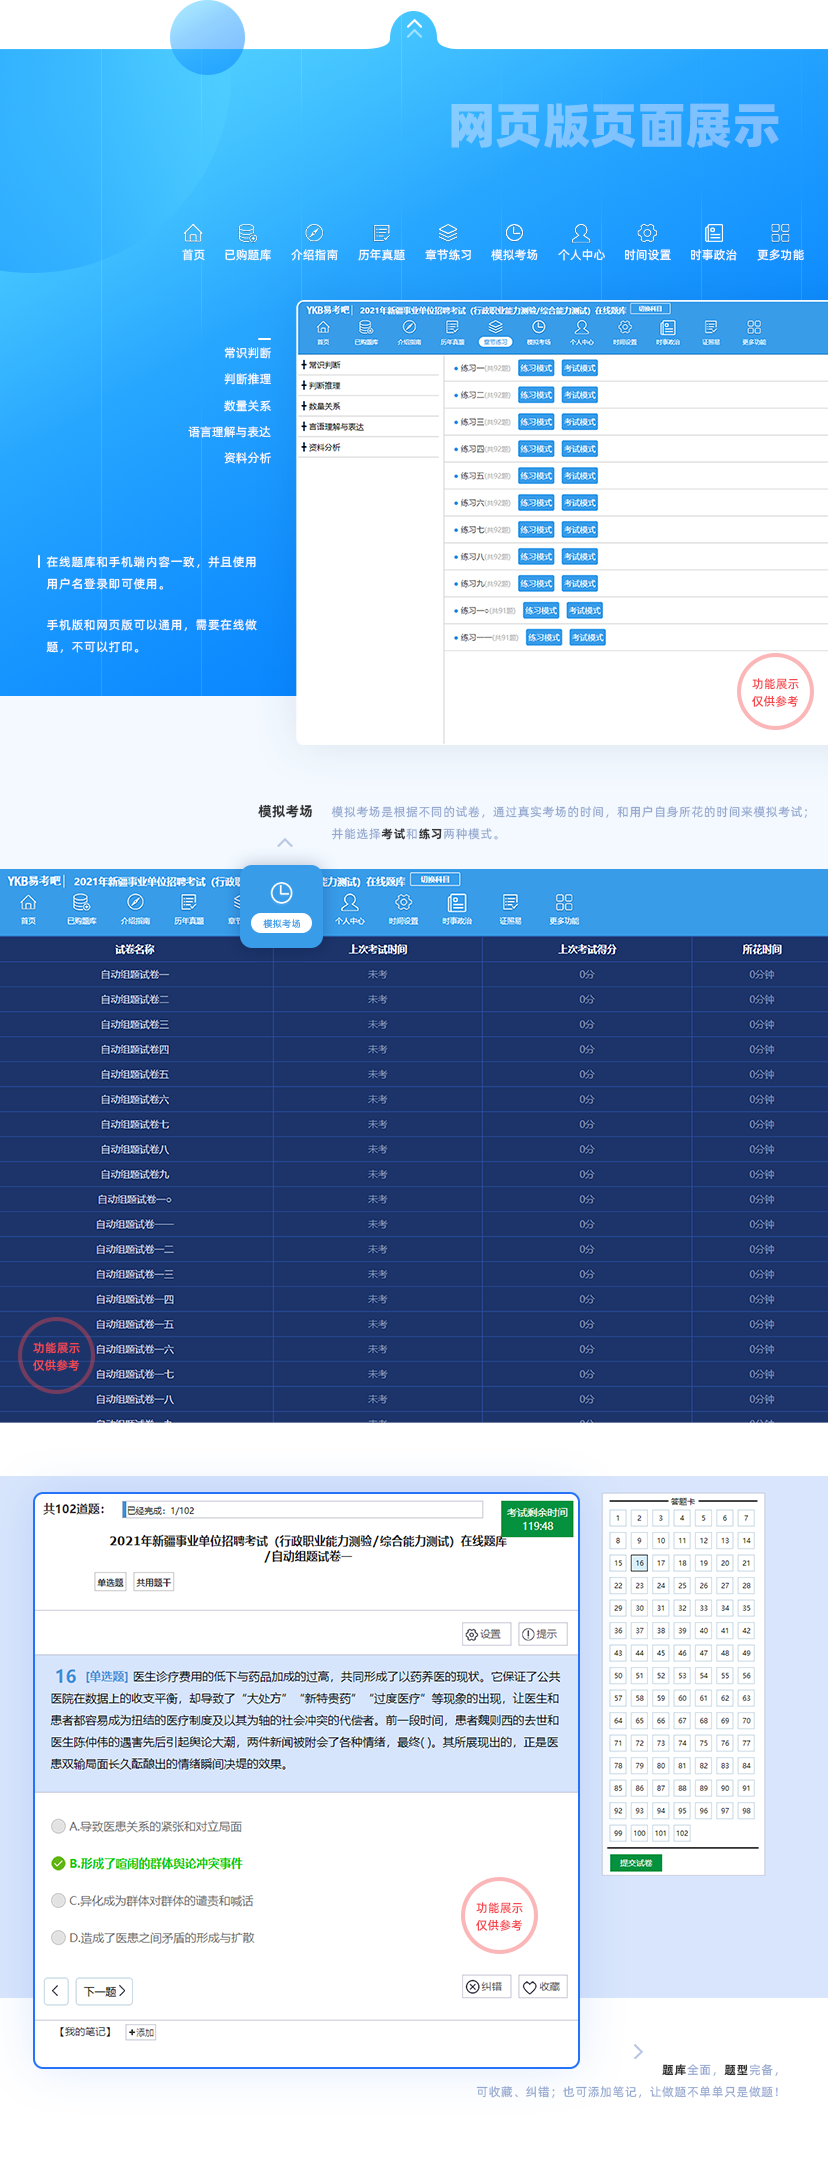Open 介绍指南 compass icon in the large top navigation
Image resolution: width=828 pixels, height=2171 pixels.
point(314,234)
